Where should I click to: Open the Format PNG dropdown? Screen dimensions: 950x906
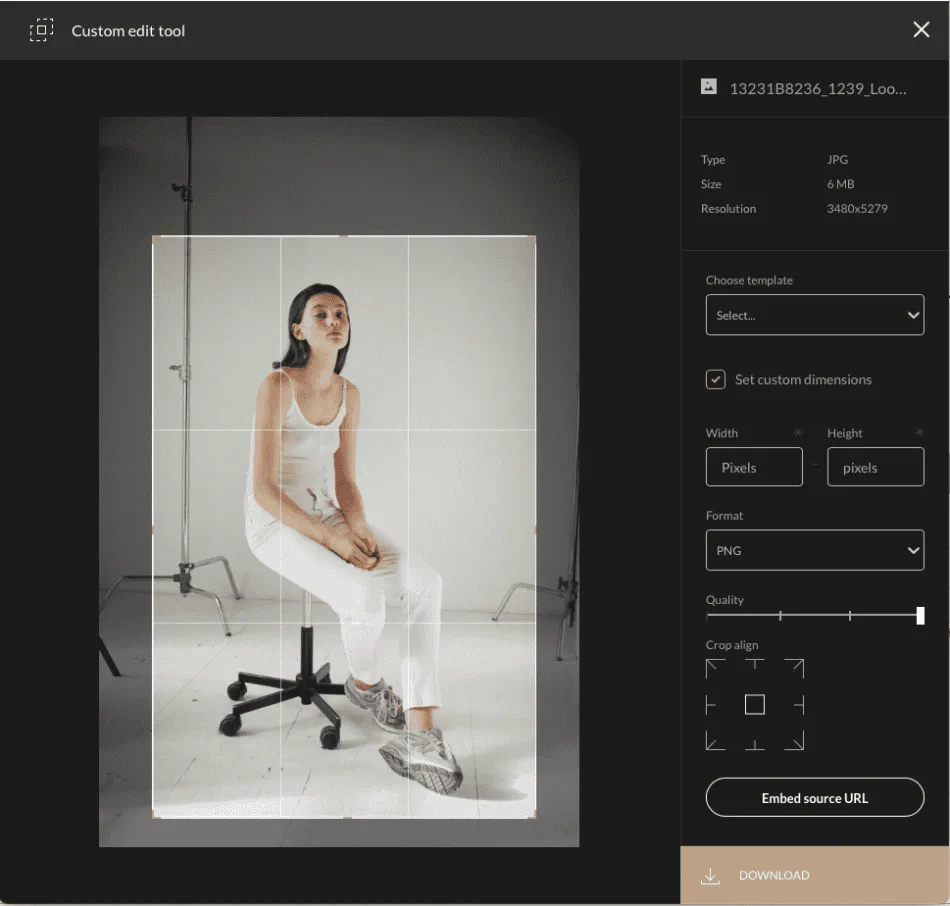(x=815, y=550)
